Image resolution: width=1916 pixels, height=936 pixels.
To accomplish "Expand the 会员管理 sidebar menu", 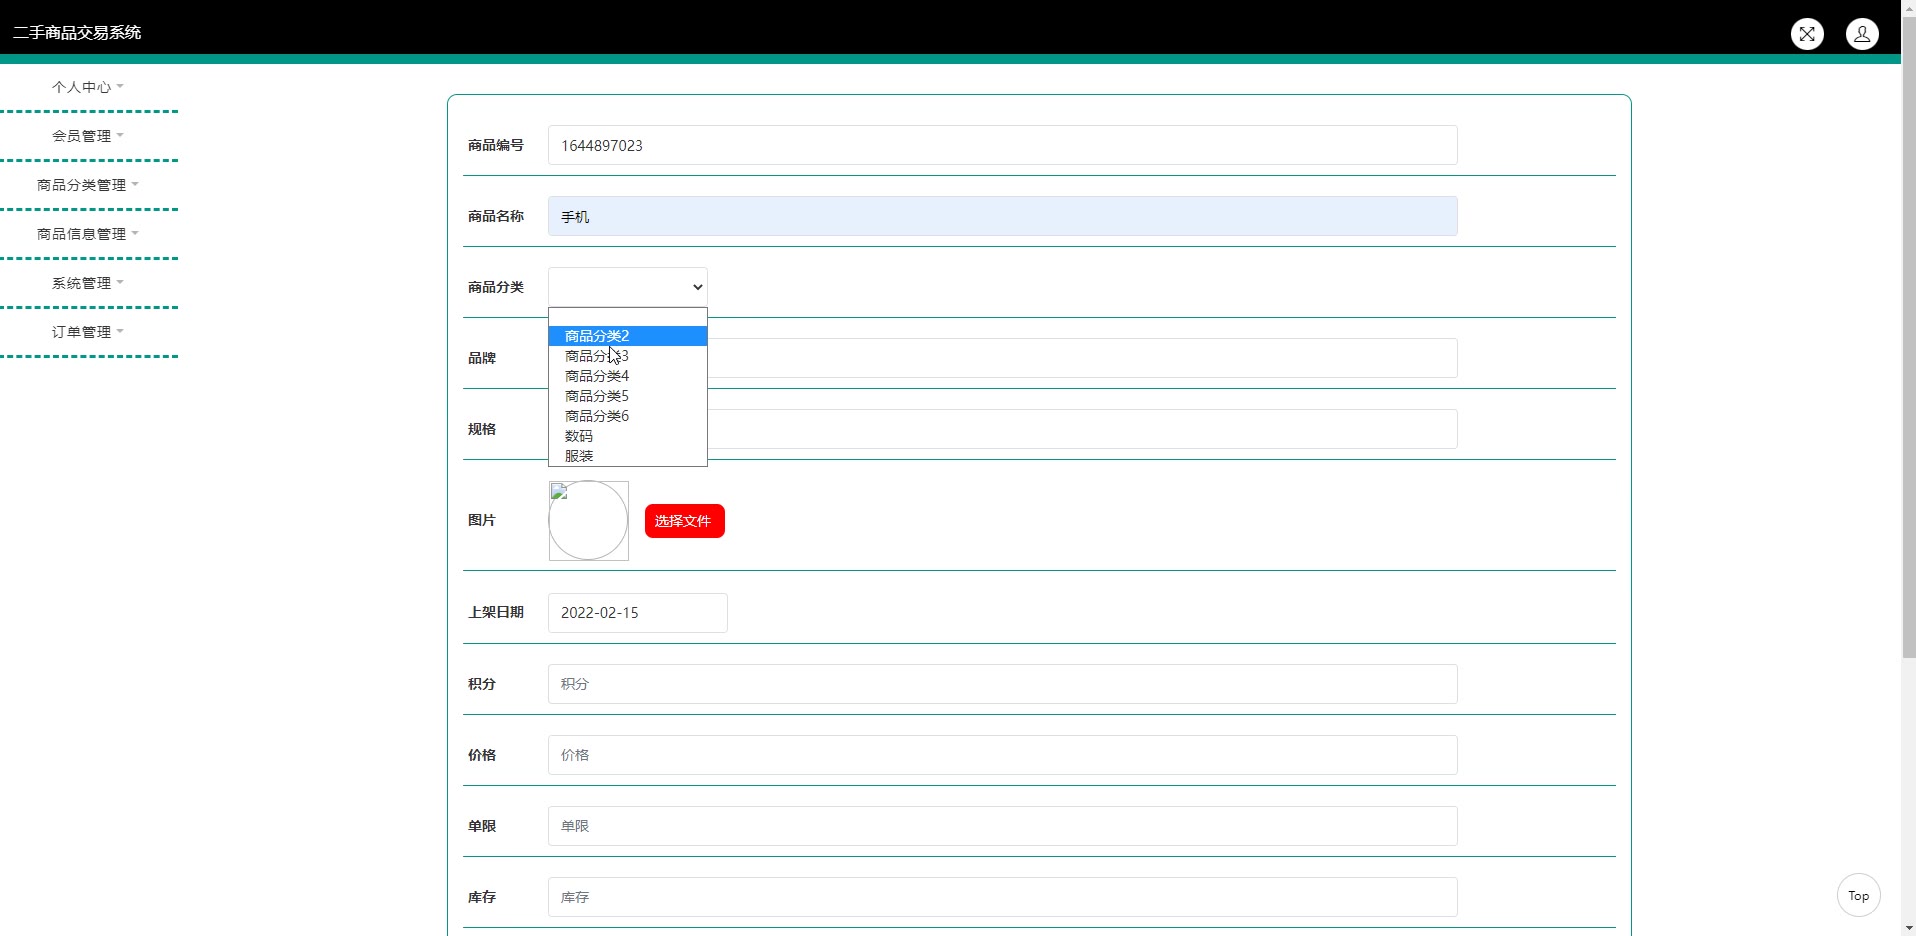I will (88, 136).
